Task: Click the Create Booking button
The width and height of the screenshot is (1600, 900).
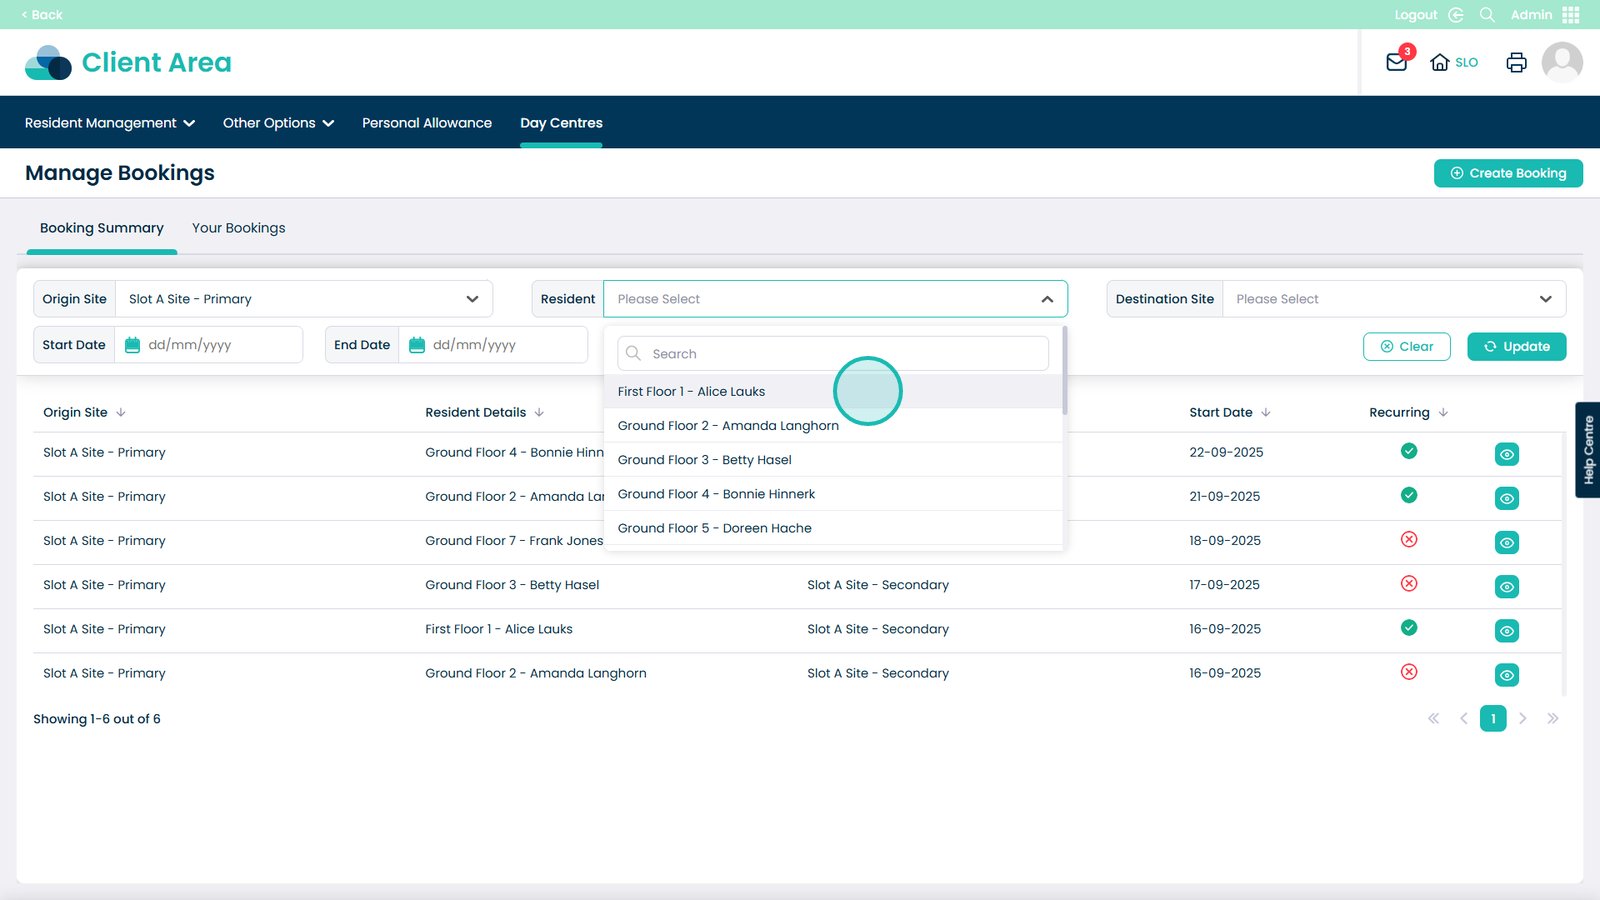Action: 1508,173
